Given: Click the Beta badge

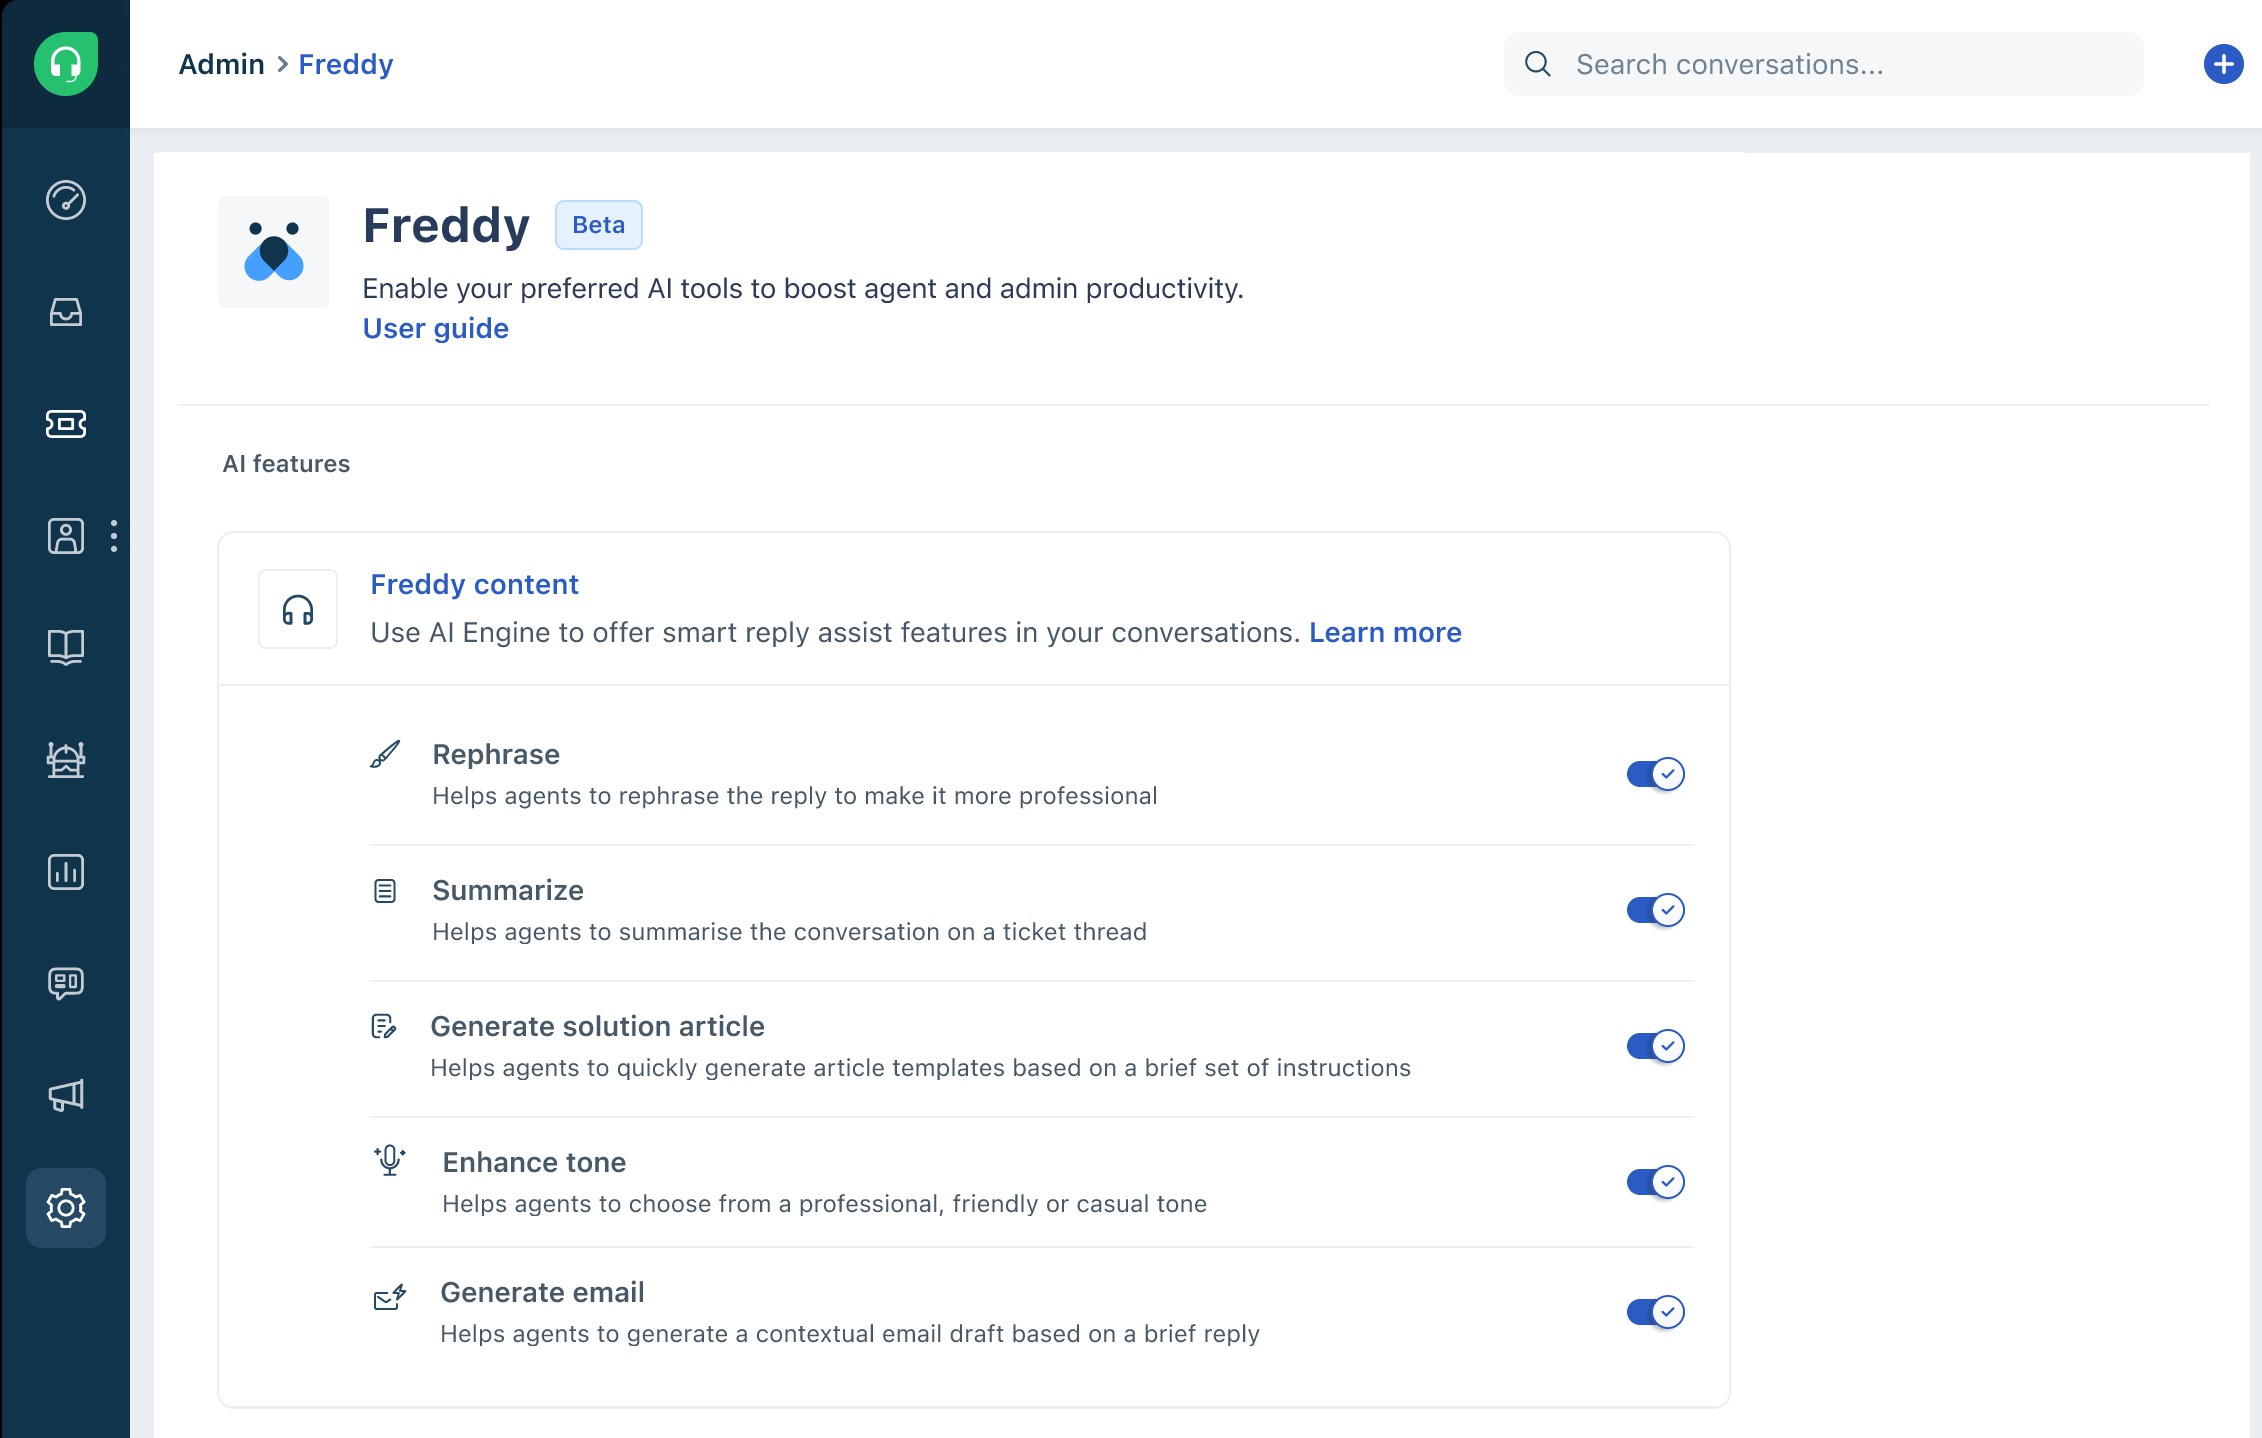Looking at the screenshot, I should pyautogui.click(x=599, y=225).
